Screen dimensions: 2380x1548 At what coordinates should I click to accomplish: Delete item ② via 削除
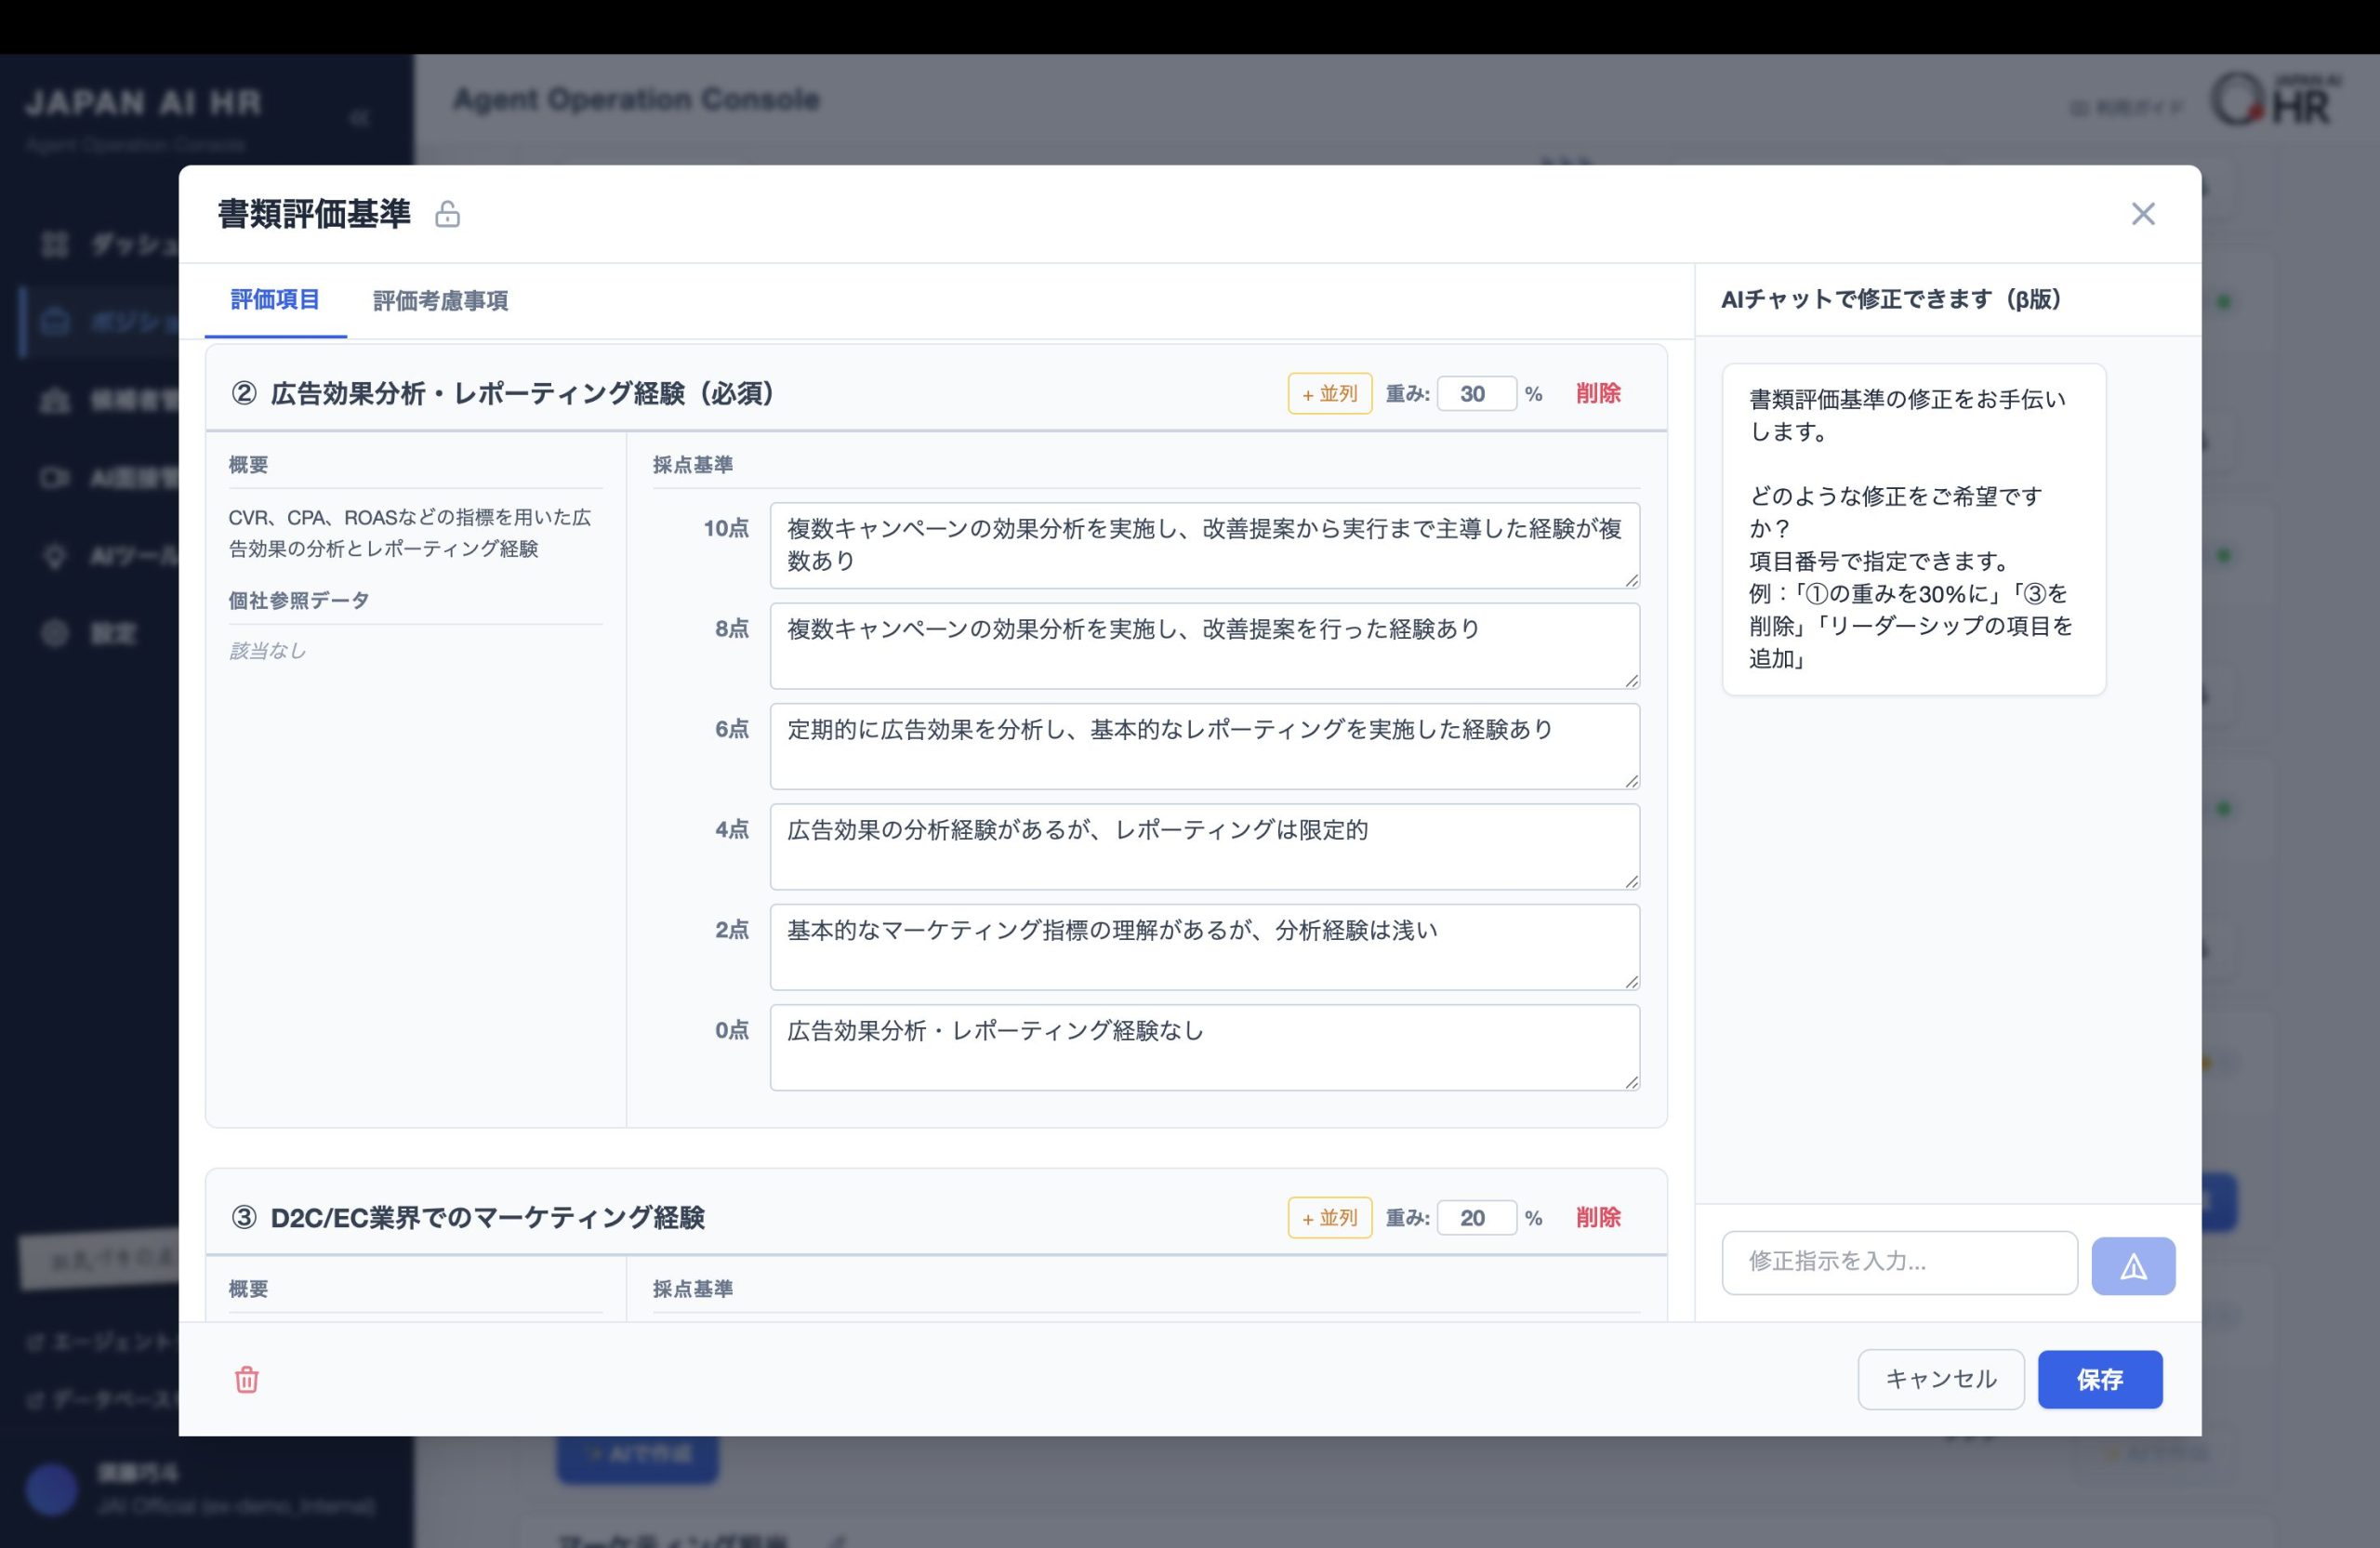click(x=1598, y=394)
